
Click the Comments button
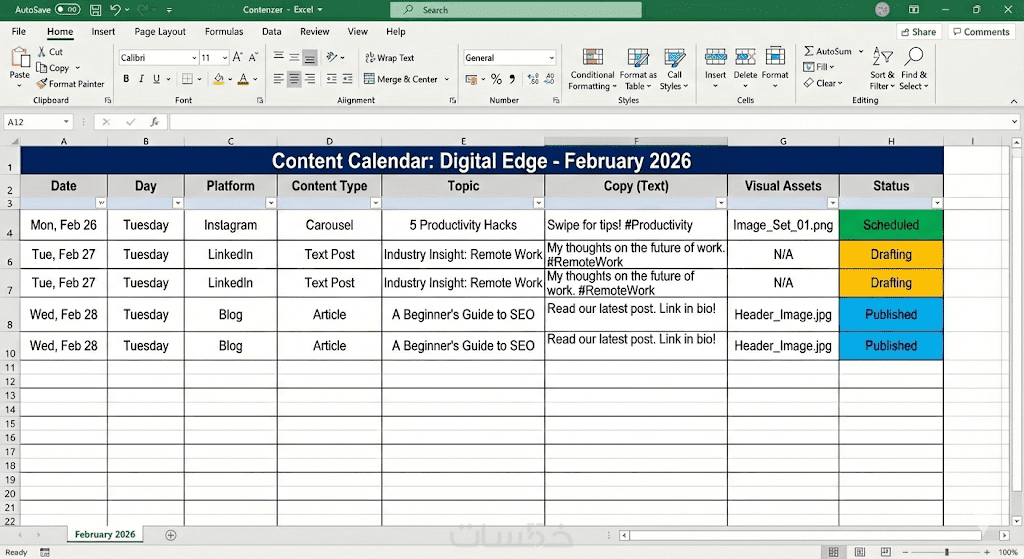(981, 31)
